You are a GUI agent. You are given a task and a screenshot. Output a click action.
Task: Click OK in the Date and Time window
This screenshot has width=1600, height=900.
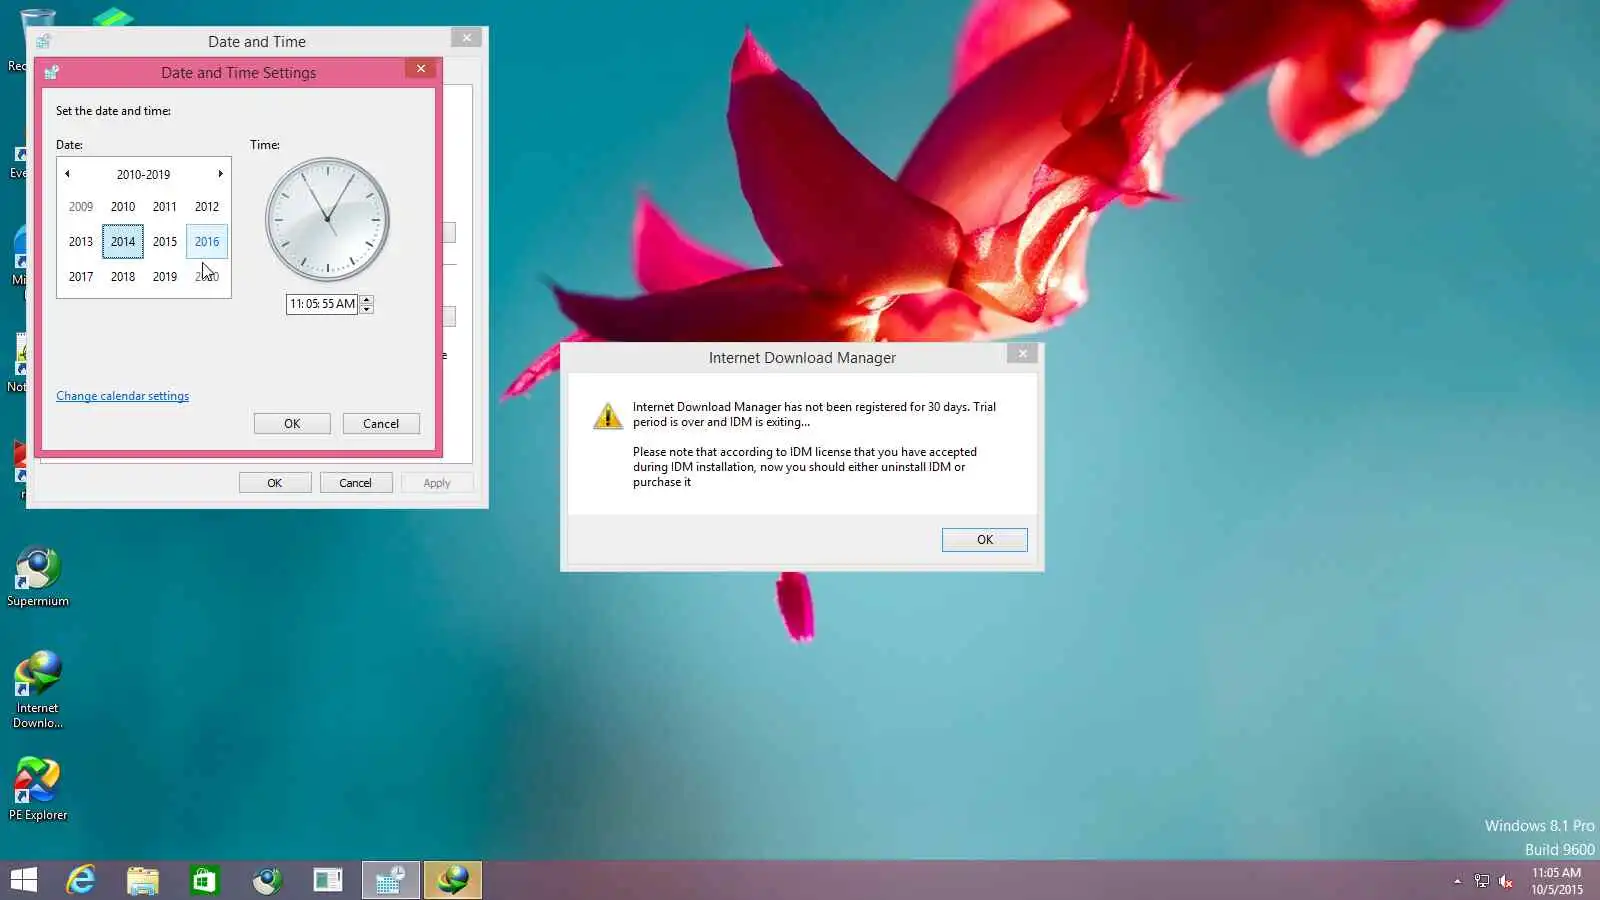(x=275, y=483)
